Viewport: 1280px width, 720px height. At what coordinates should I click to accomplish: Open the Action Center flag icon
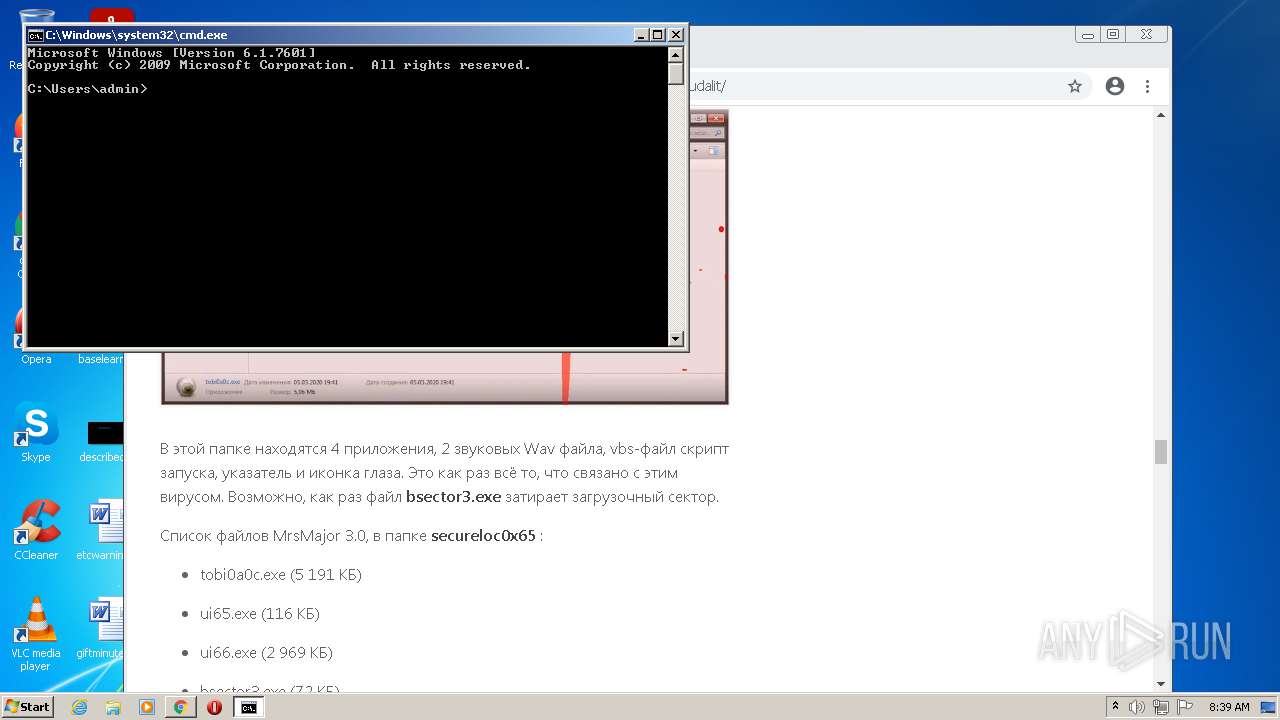click(x=1184, y=707)
